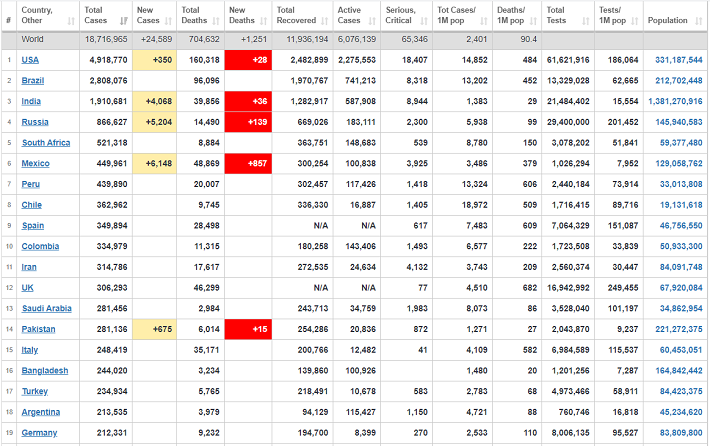Sort table by Total Cases arrows
The image size is (710, 446).
124,21
